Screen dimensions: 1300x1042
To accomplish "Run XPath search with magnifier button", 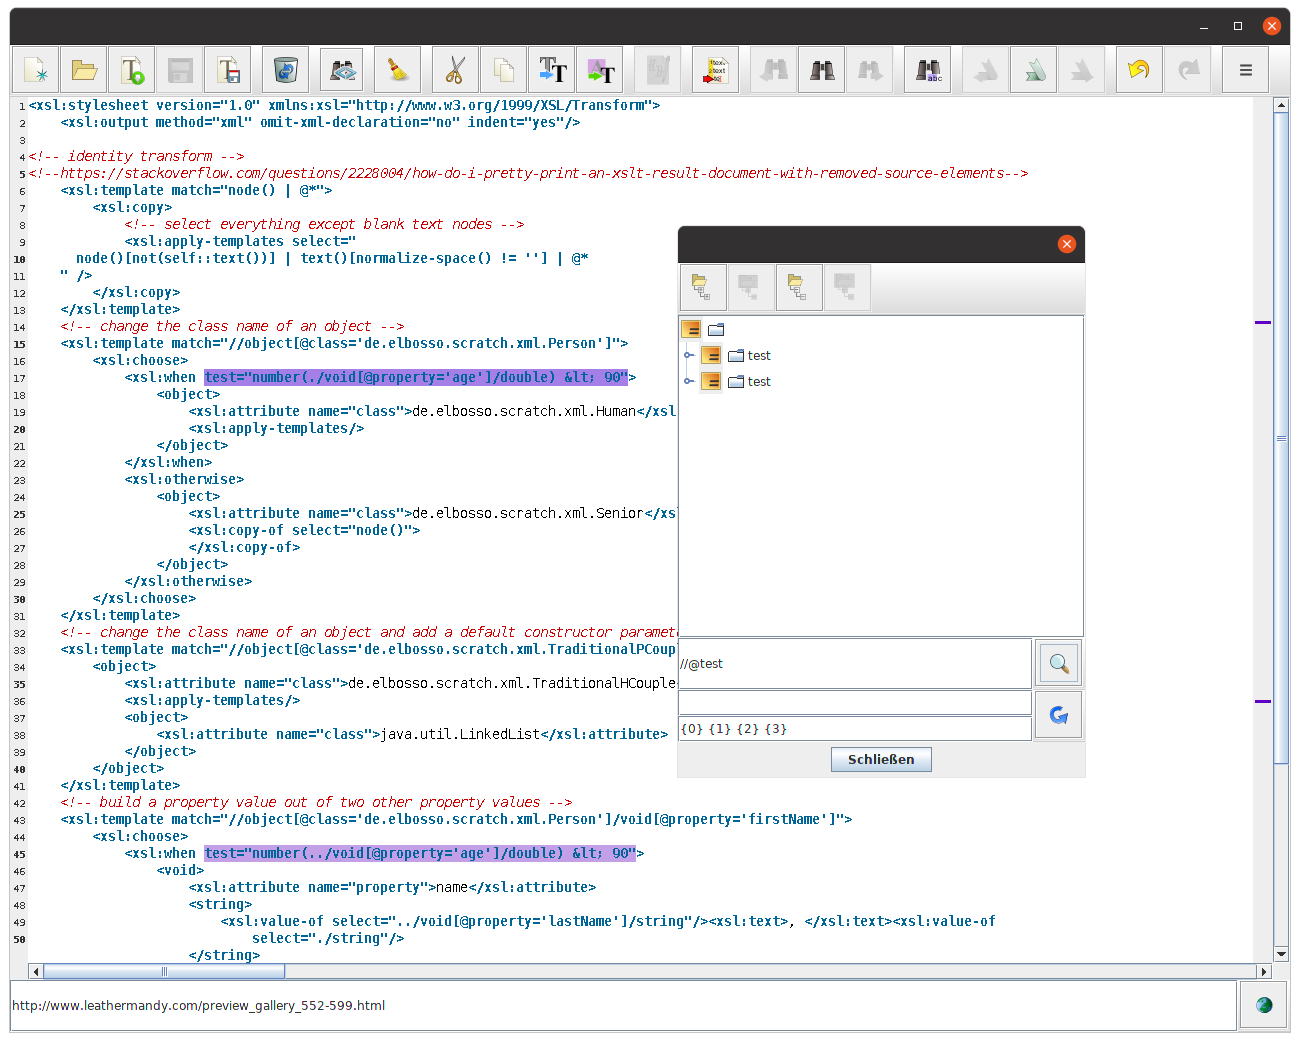I will click(1058, 663).
